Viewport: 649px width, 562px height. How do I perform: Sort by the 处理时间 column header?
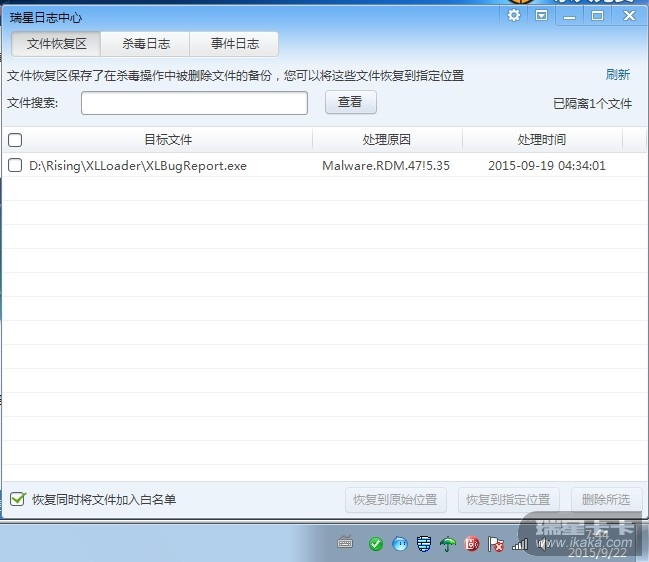click(x=542, y=139)
